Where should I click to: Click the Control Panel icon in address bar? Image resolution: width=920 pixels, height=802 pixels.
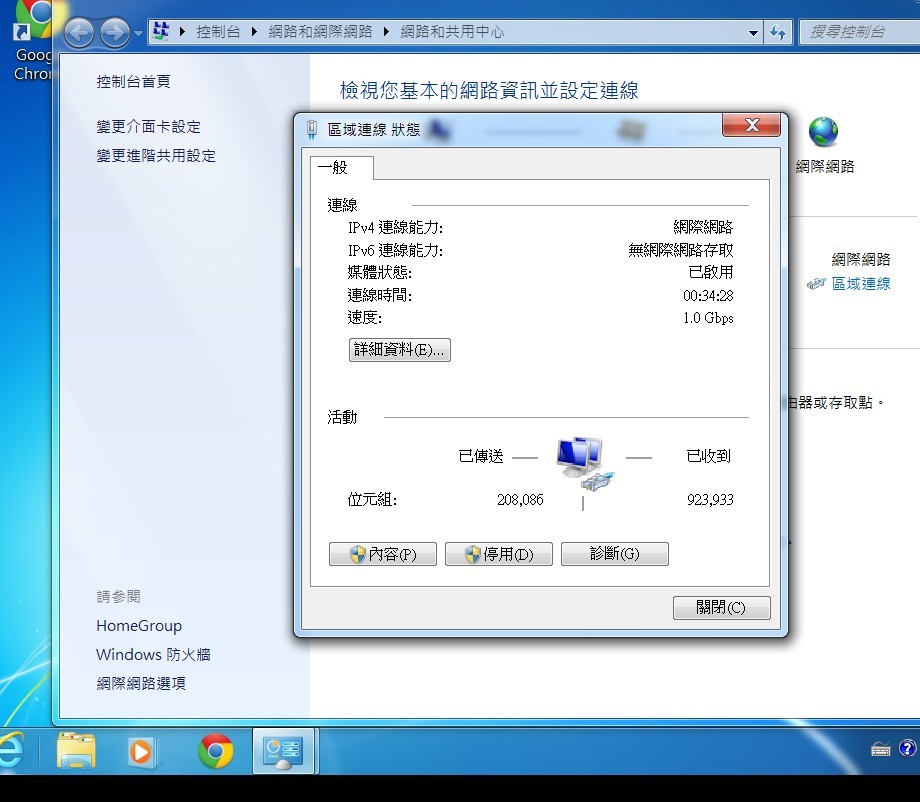click(x=160, y=31)
